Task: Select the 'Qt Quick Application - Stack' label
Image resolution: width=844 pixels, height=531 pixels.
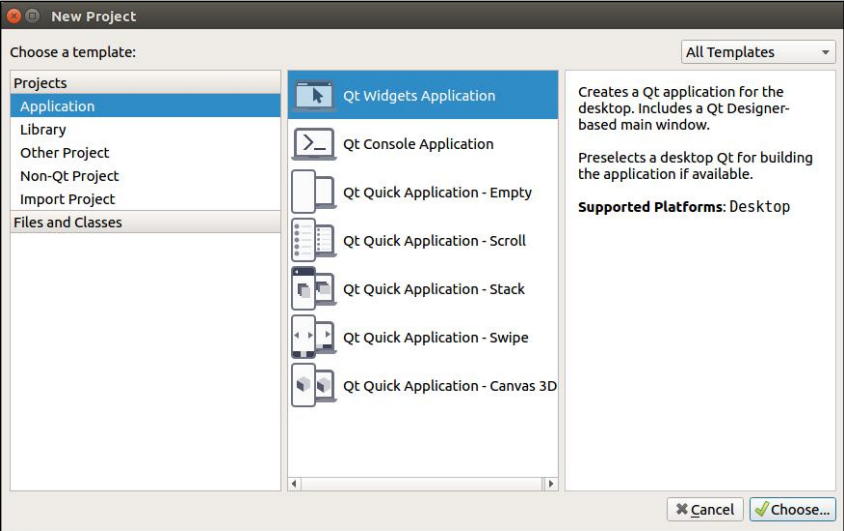Action: click(x=434, y=289)
